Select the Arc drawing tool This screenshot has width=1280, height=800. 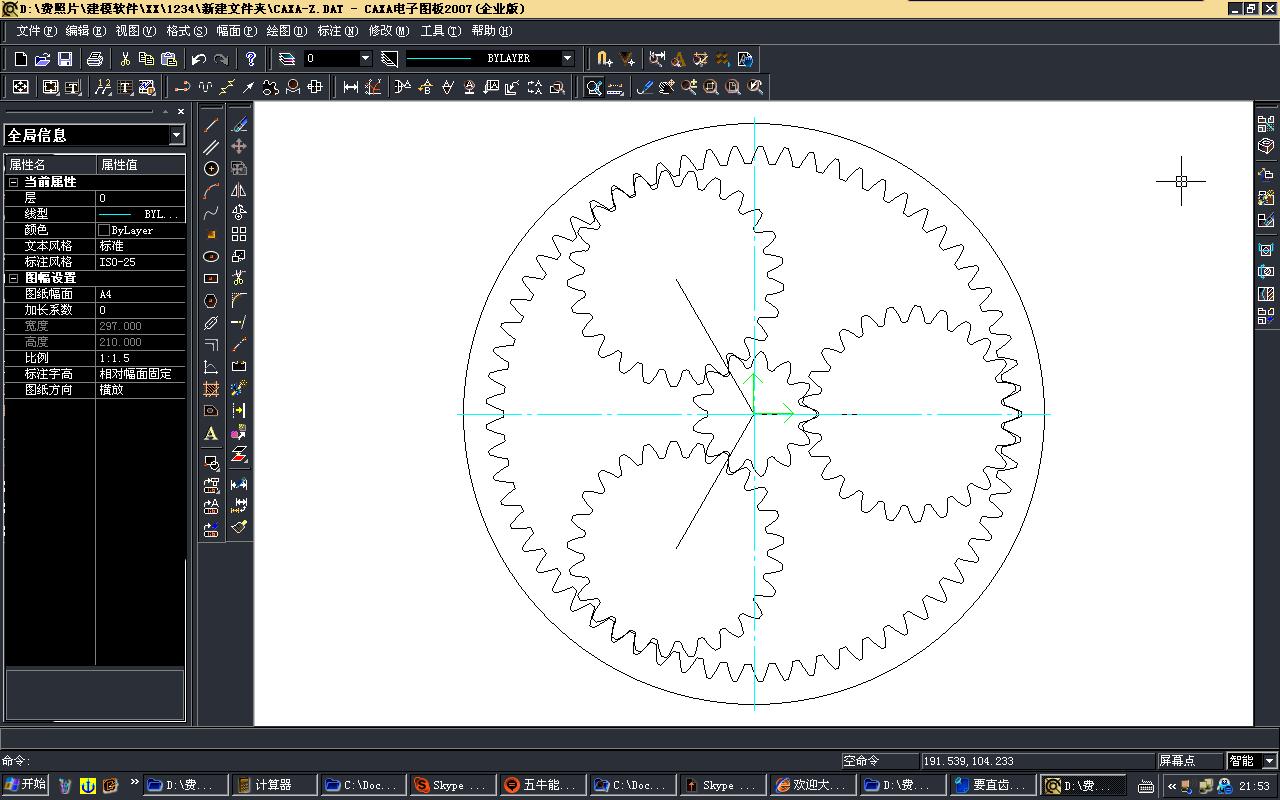tap(211, 191)
